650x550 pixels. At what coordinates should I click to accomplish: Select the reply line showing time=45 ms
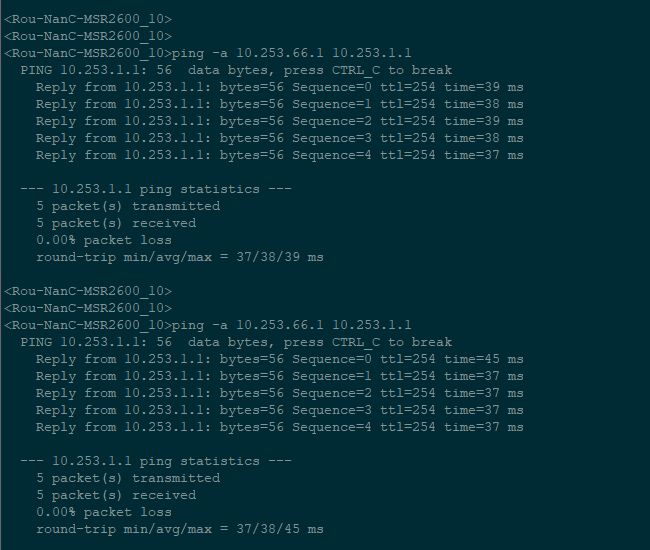279,359
